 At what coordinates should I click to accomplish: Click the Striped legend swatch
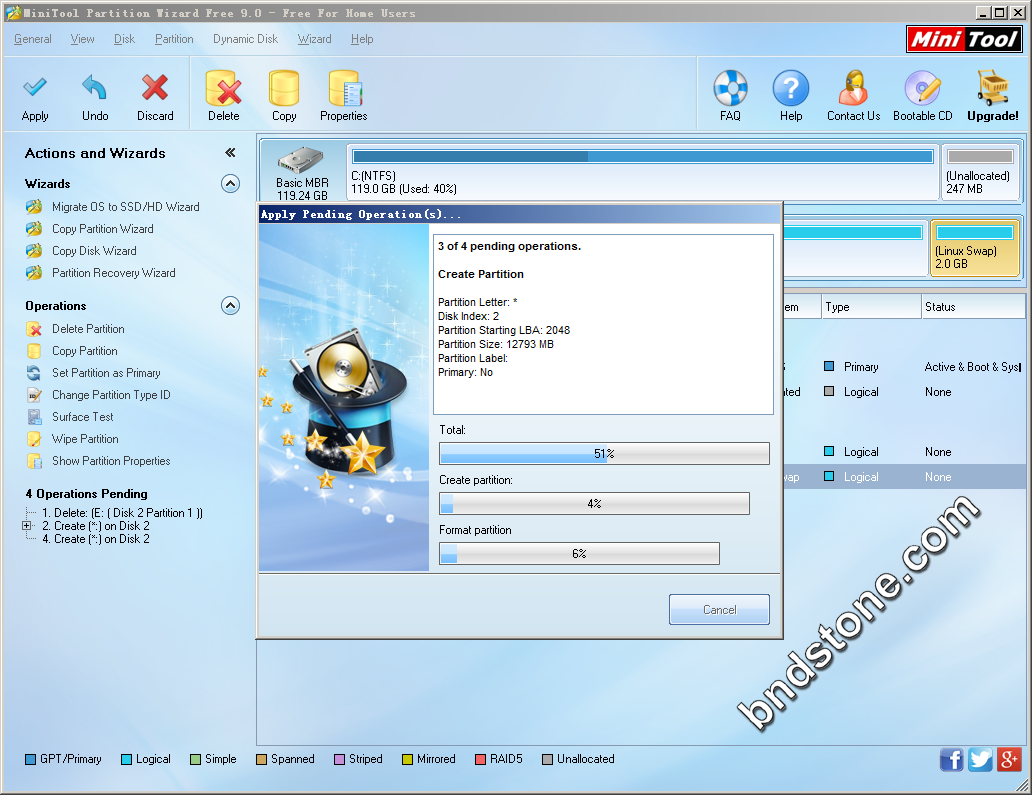(x=340, y=759)
